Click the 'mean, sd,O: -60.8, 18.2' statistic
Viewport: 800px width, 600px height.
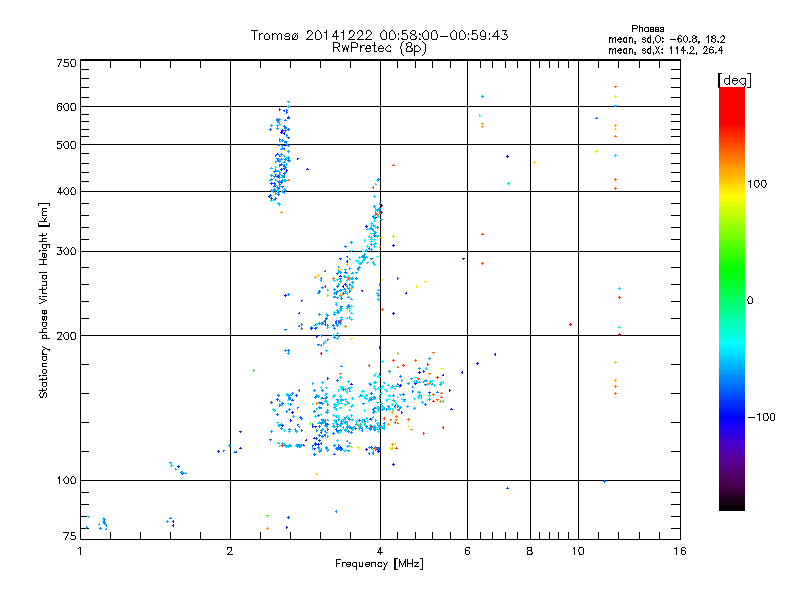click(x=667, y=39)
